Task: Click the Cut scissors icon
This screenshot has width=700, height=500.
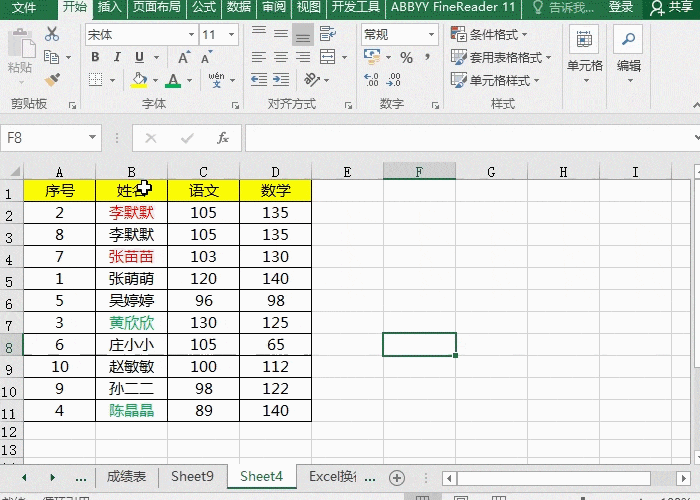Action: (x=52, y=34)
